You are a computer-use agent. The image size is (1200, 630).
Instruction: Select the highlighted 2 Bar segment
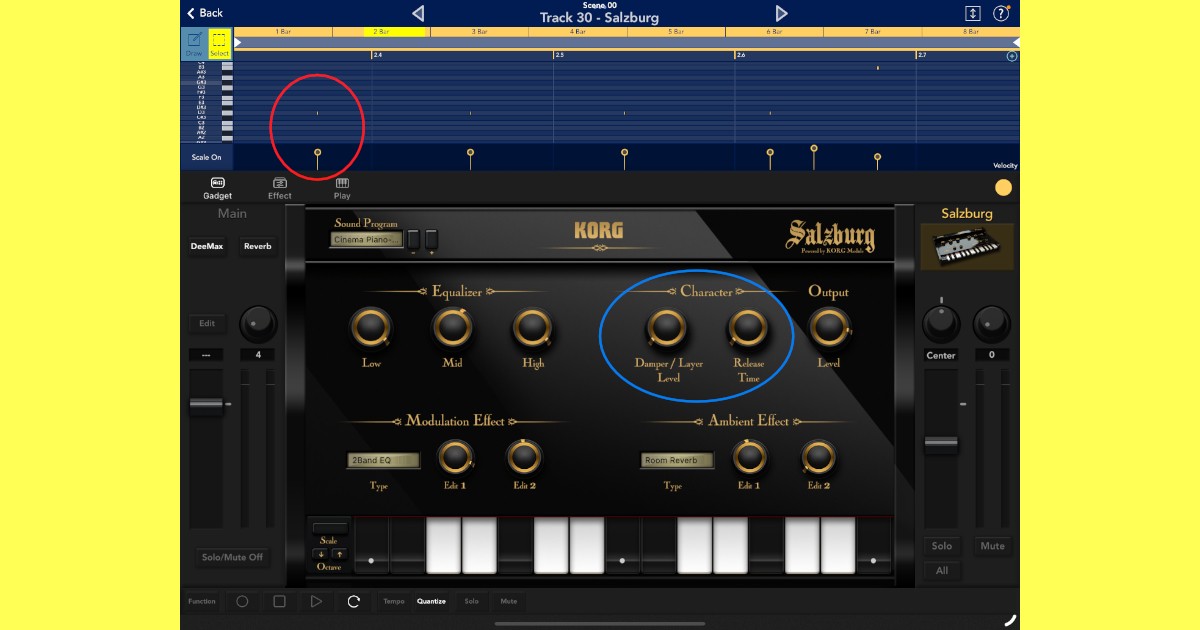pyautogui.click(x=381, y=32)
